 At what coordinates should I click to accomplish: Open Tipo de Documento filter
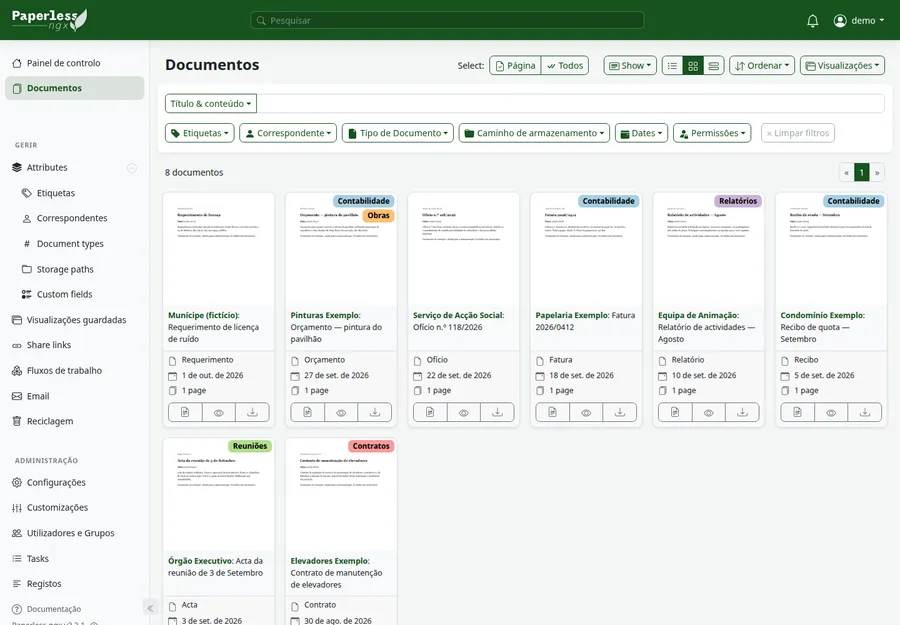(398, 133)
